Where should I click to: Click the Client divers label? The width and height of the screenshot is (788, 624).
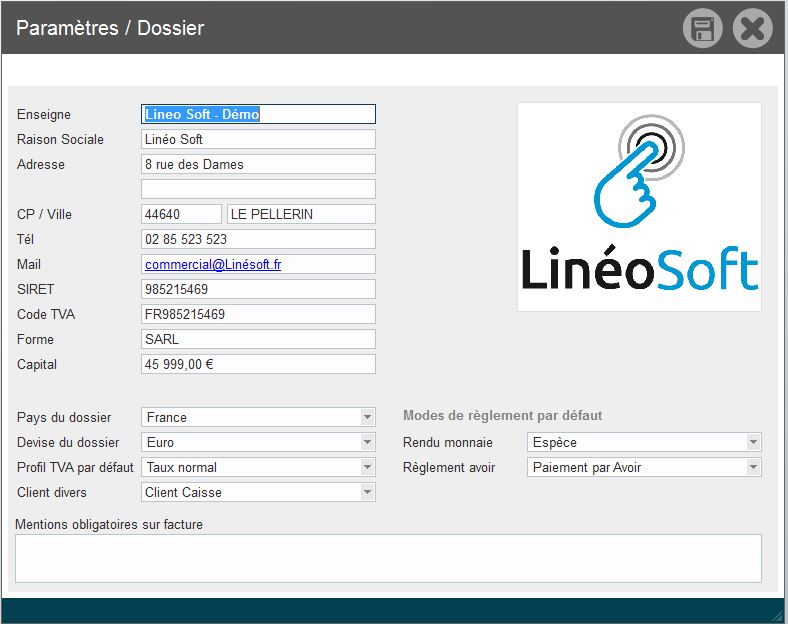(52, 492)
